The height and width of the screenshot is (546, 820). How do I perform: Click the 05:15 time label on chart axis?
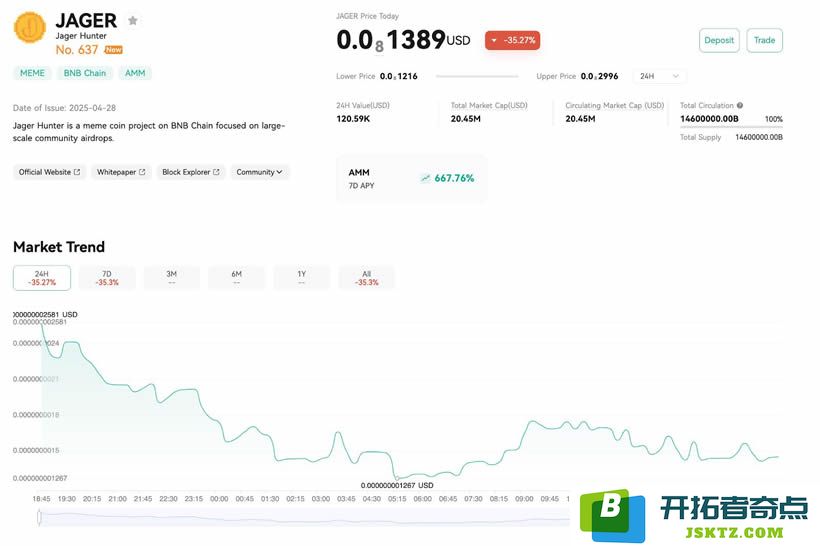click(x=397, y=499)
